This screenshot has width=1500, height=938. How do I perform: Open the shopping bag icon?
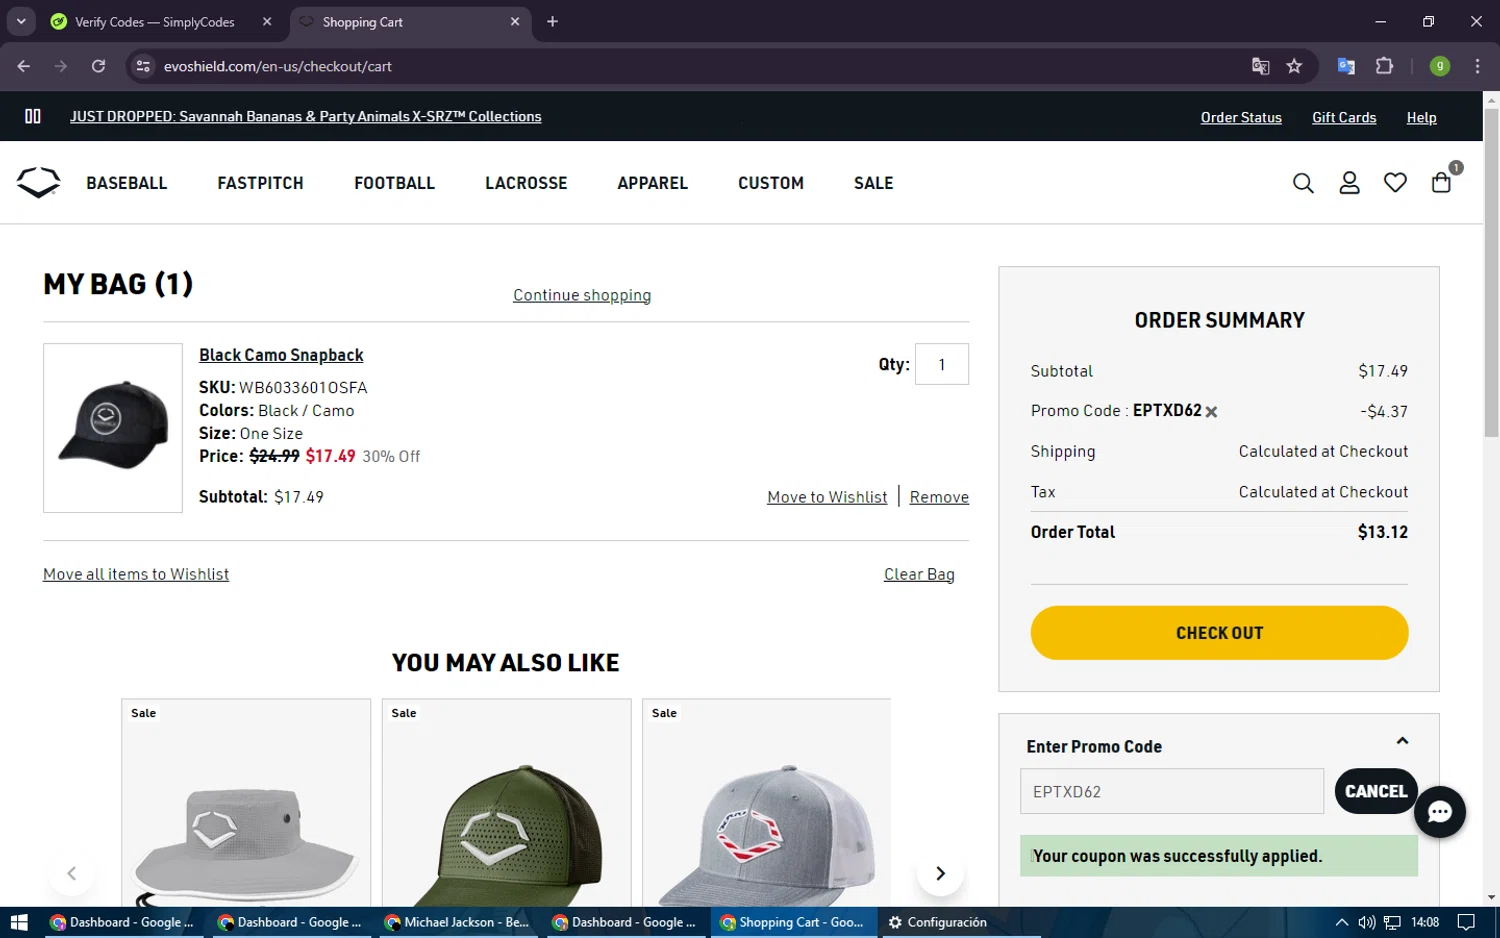coord(1441,182)
